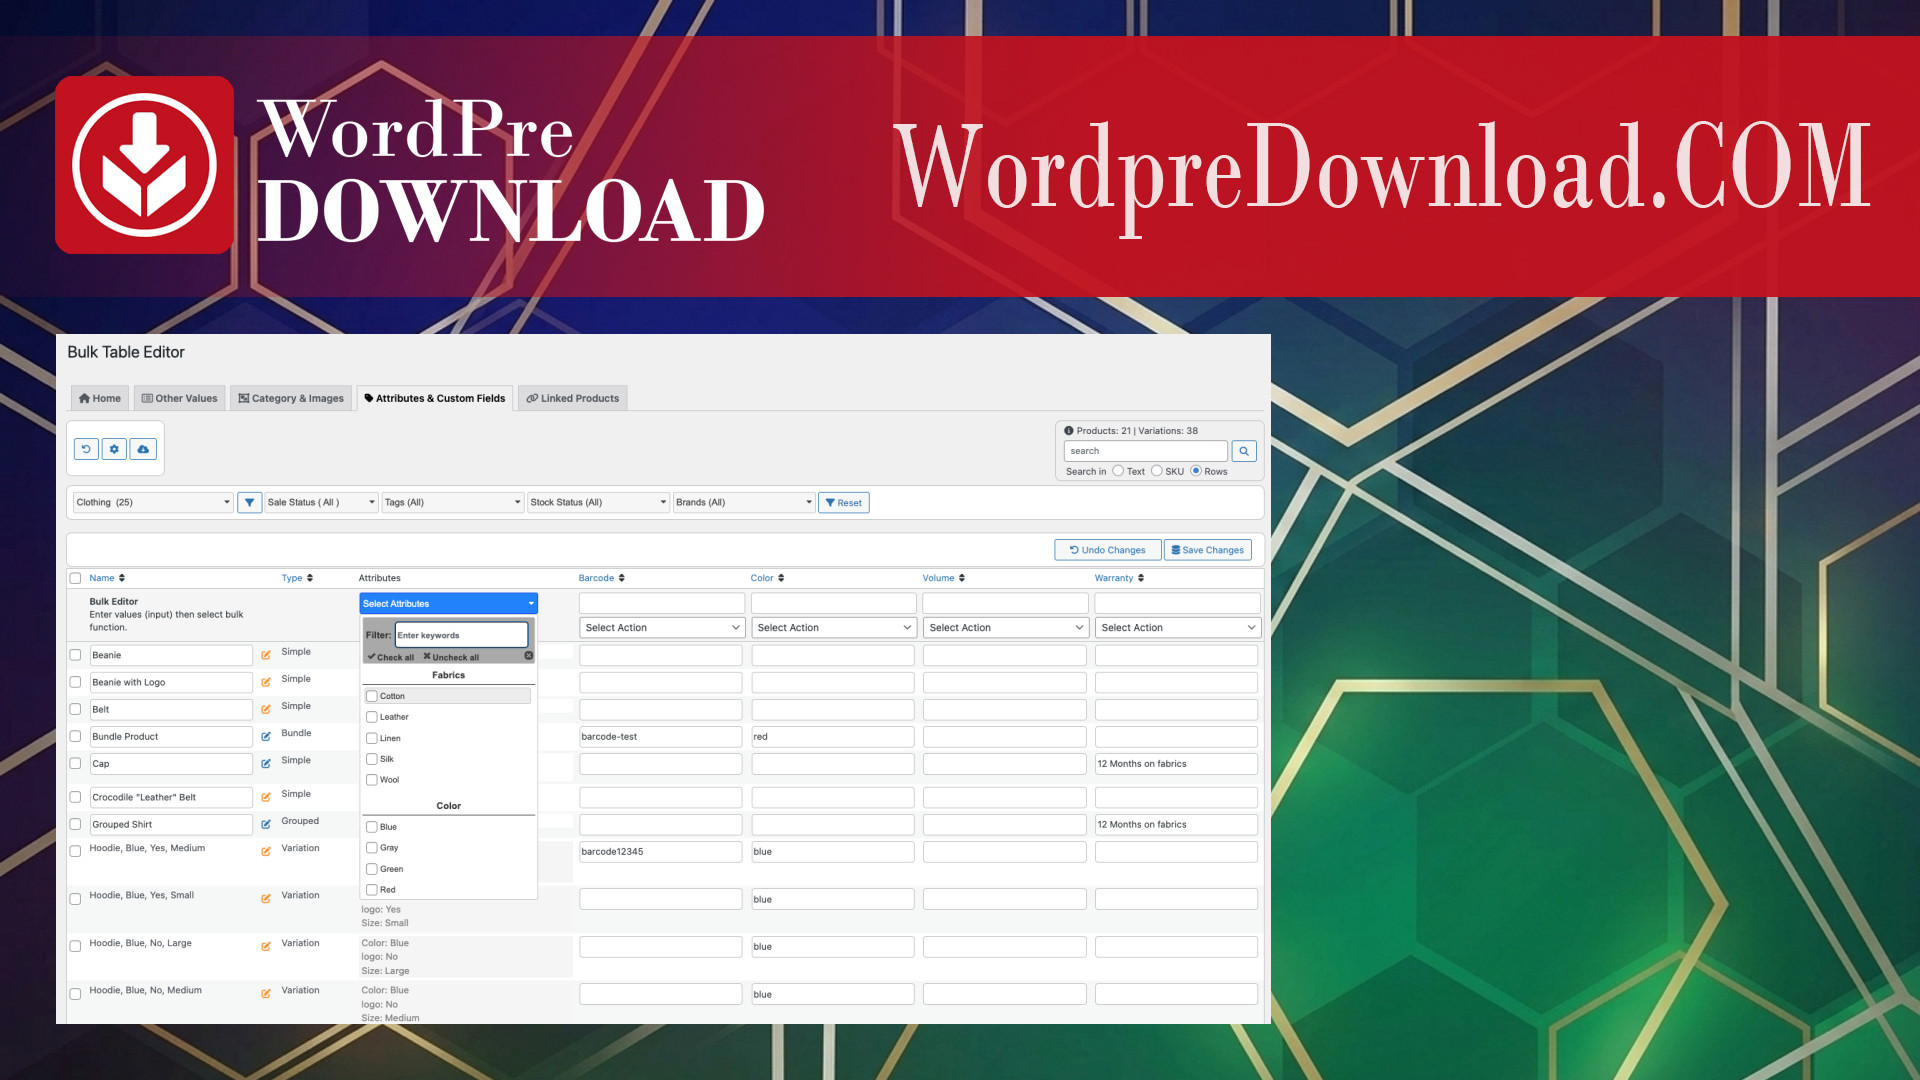1920x1080 pixels.
Task: Open the Tags (All) dropdown
Action: click(453, 502)
